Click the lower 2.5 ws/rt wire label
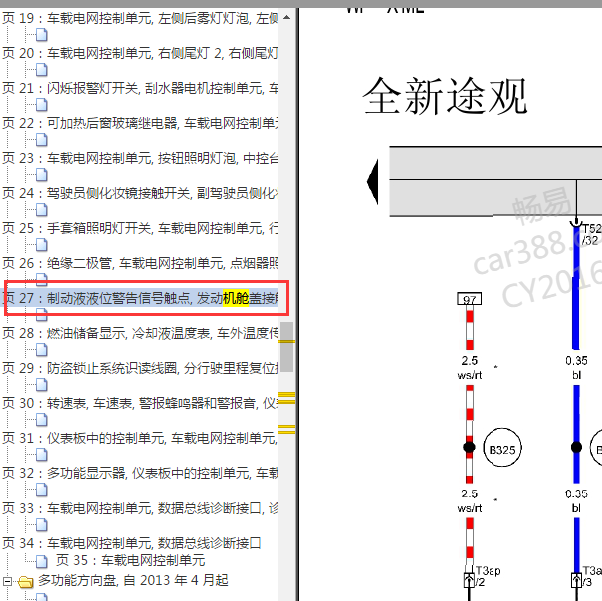602x601 pixels. tap(470, 501)
